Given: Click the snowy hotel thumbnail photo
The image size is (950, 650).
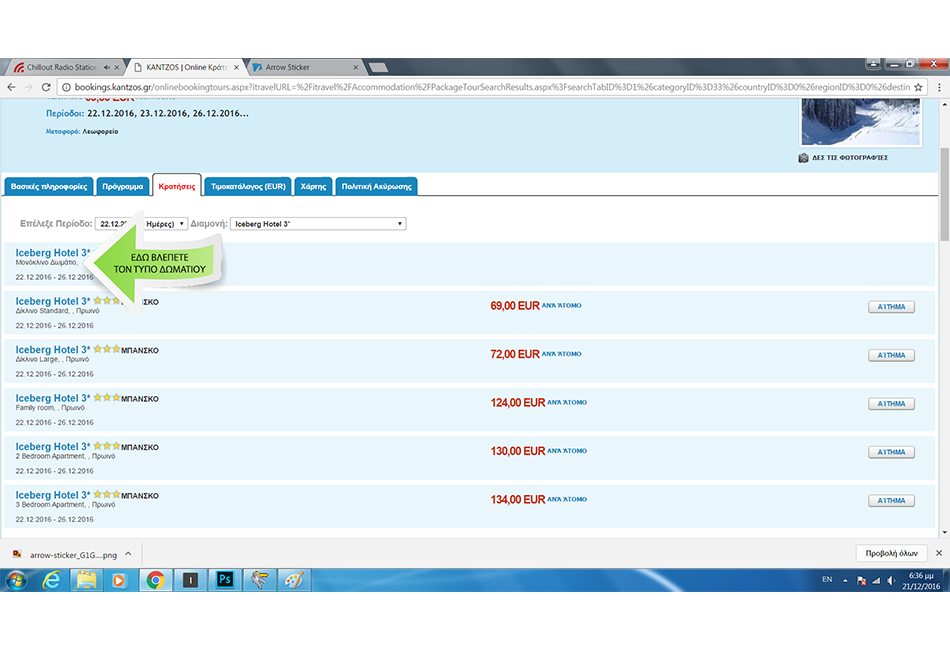Looking at the screenshot, I should click(x=860, y=122).
